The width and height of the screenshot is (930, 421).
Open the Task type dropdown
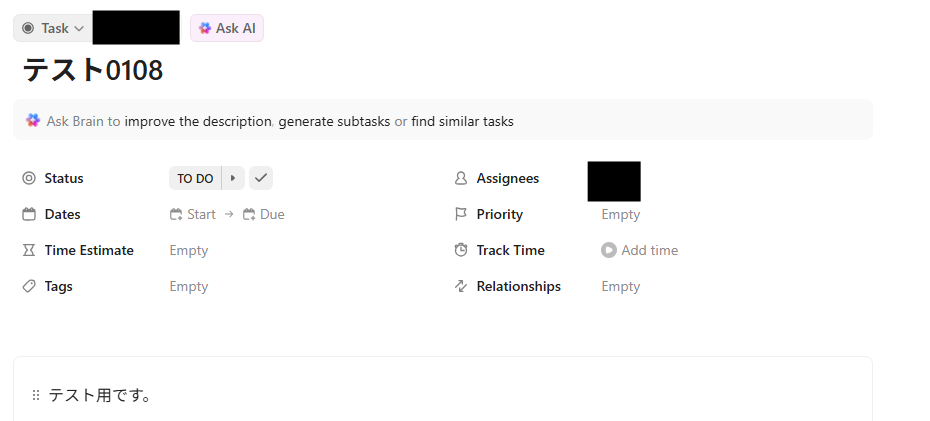click(x=52, y=28)
